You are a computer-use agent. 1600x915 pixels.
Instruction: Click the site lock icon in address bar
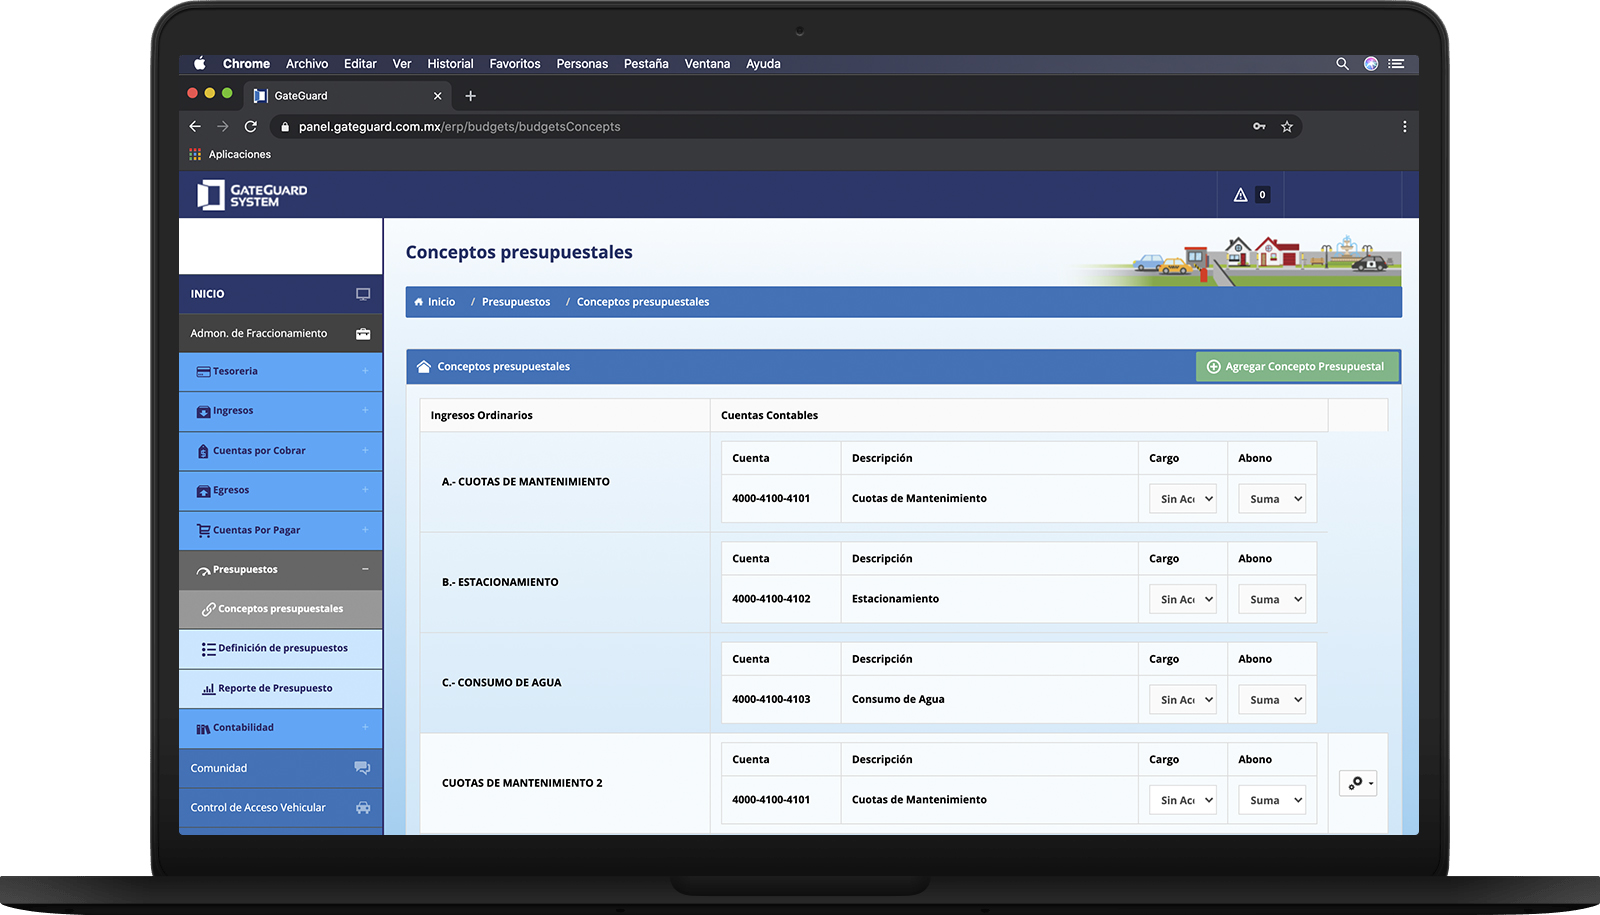285,127
